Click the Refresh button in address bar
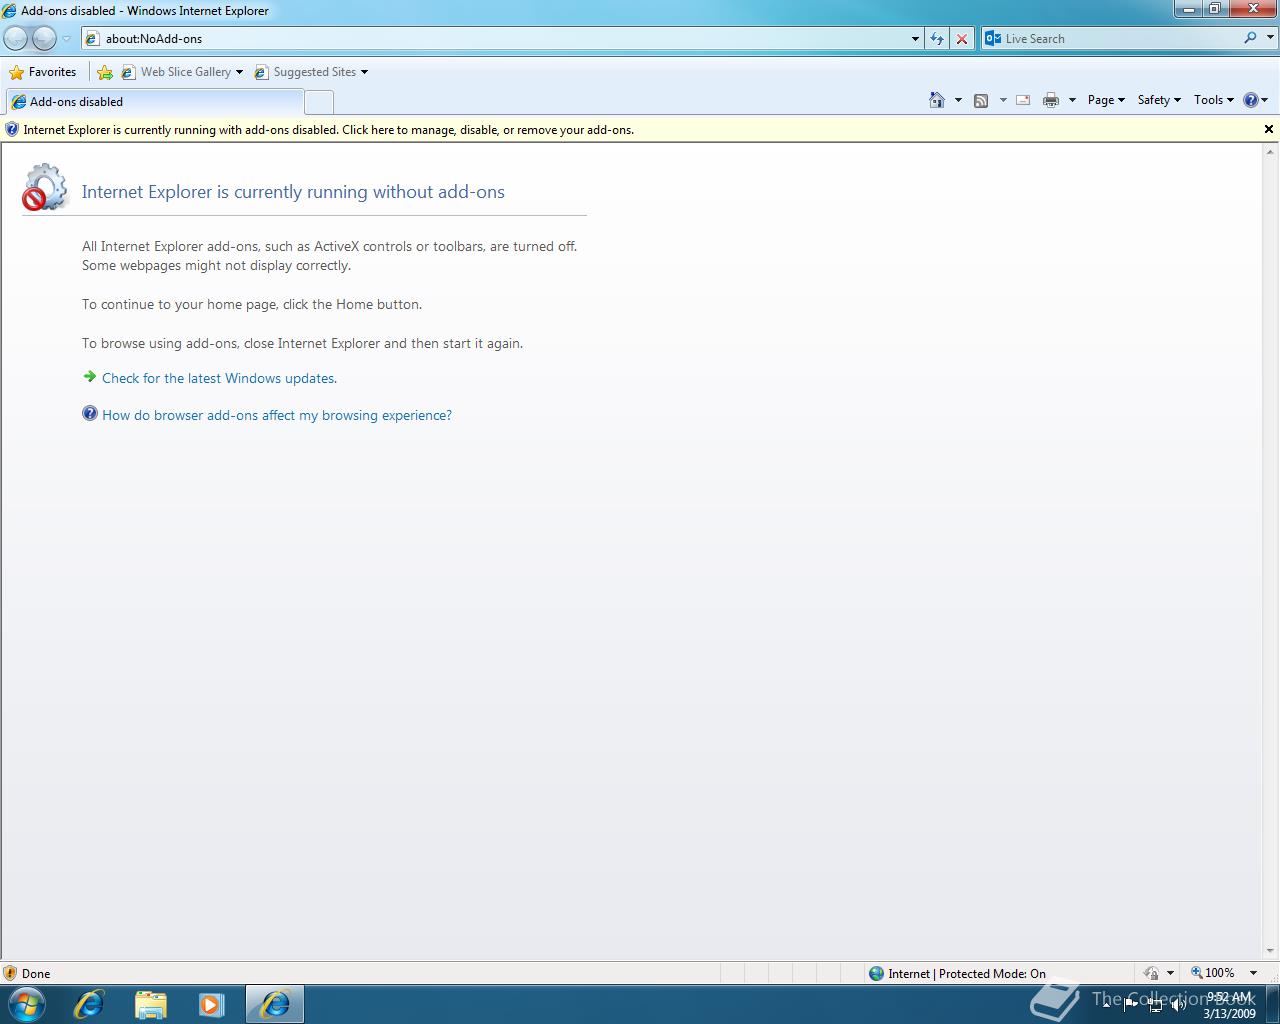The width and height of the screenshot is (1280, 1024). (937, 39)
